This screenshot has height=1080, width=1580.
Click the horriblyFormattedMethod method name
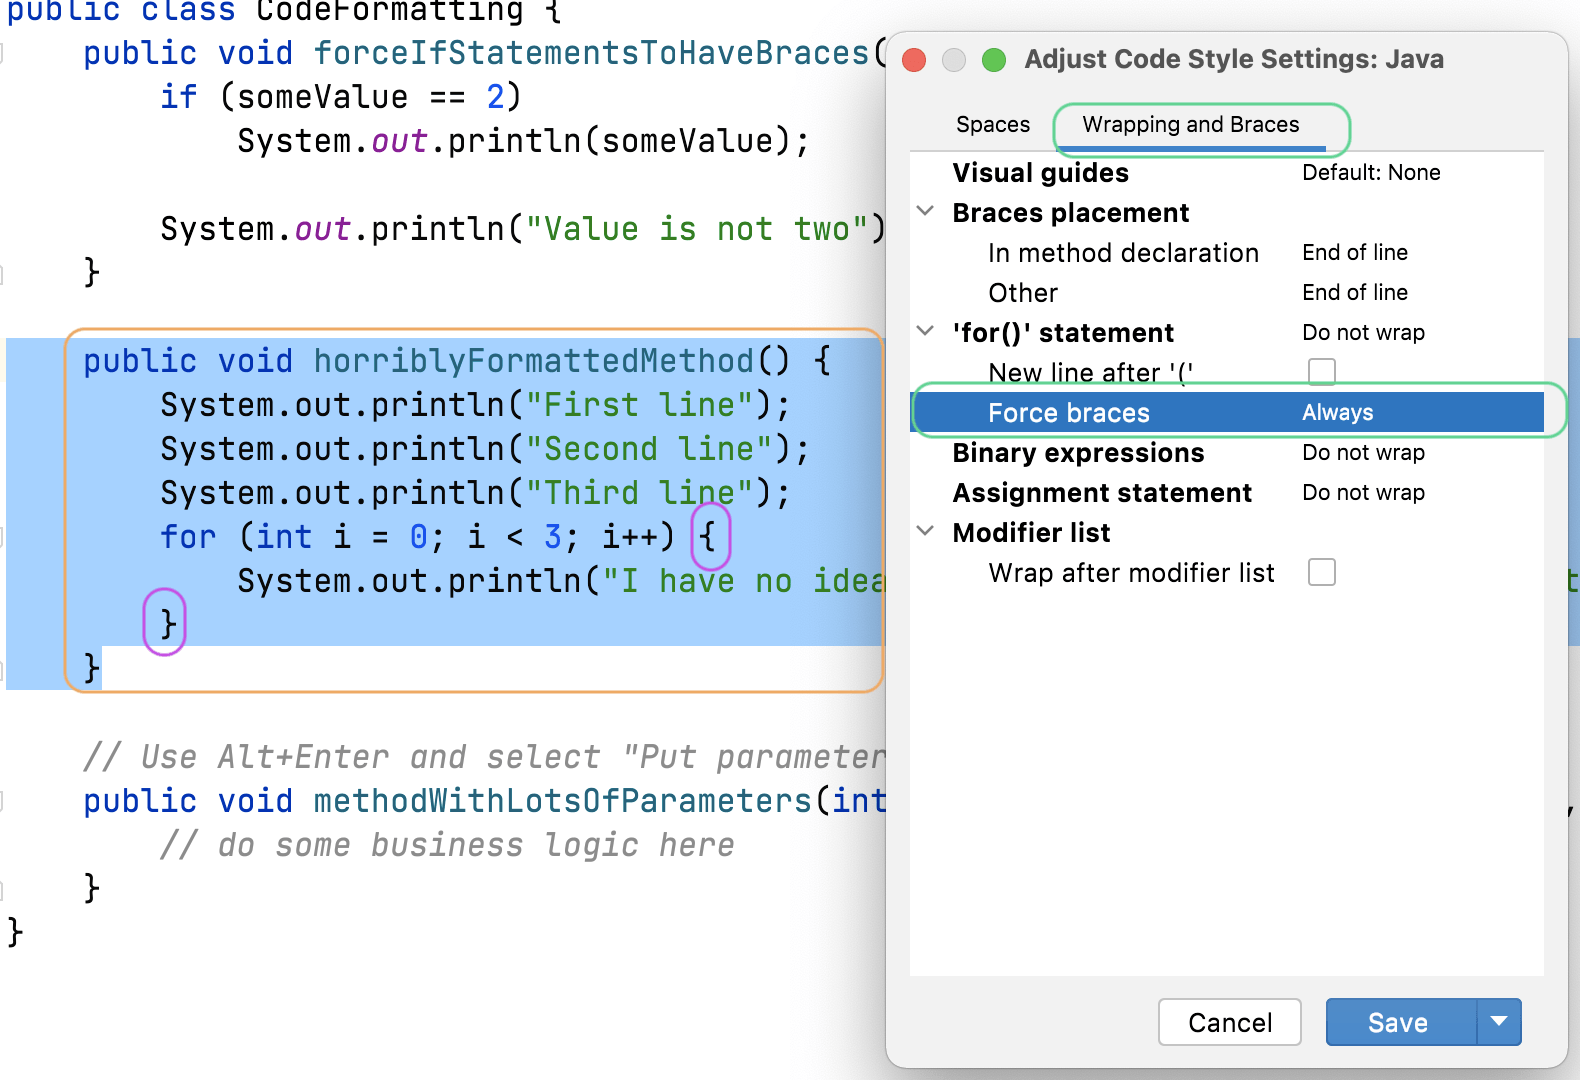point(534,361)
